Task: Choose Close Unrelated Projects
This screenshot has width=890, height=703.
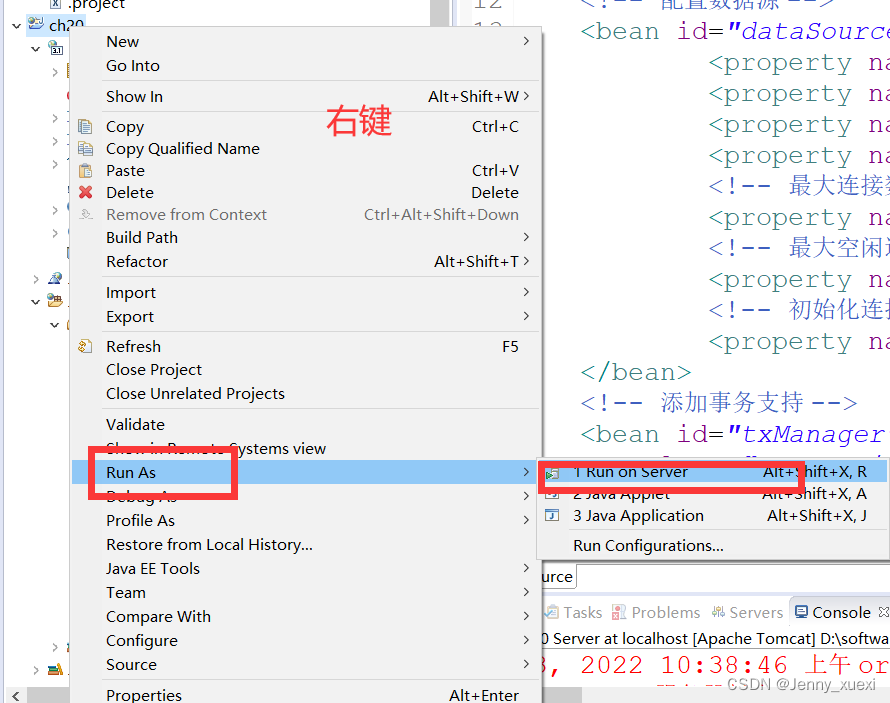Action: pos(307,394)
